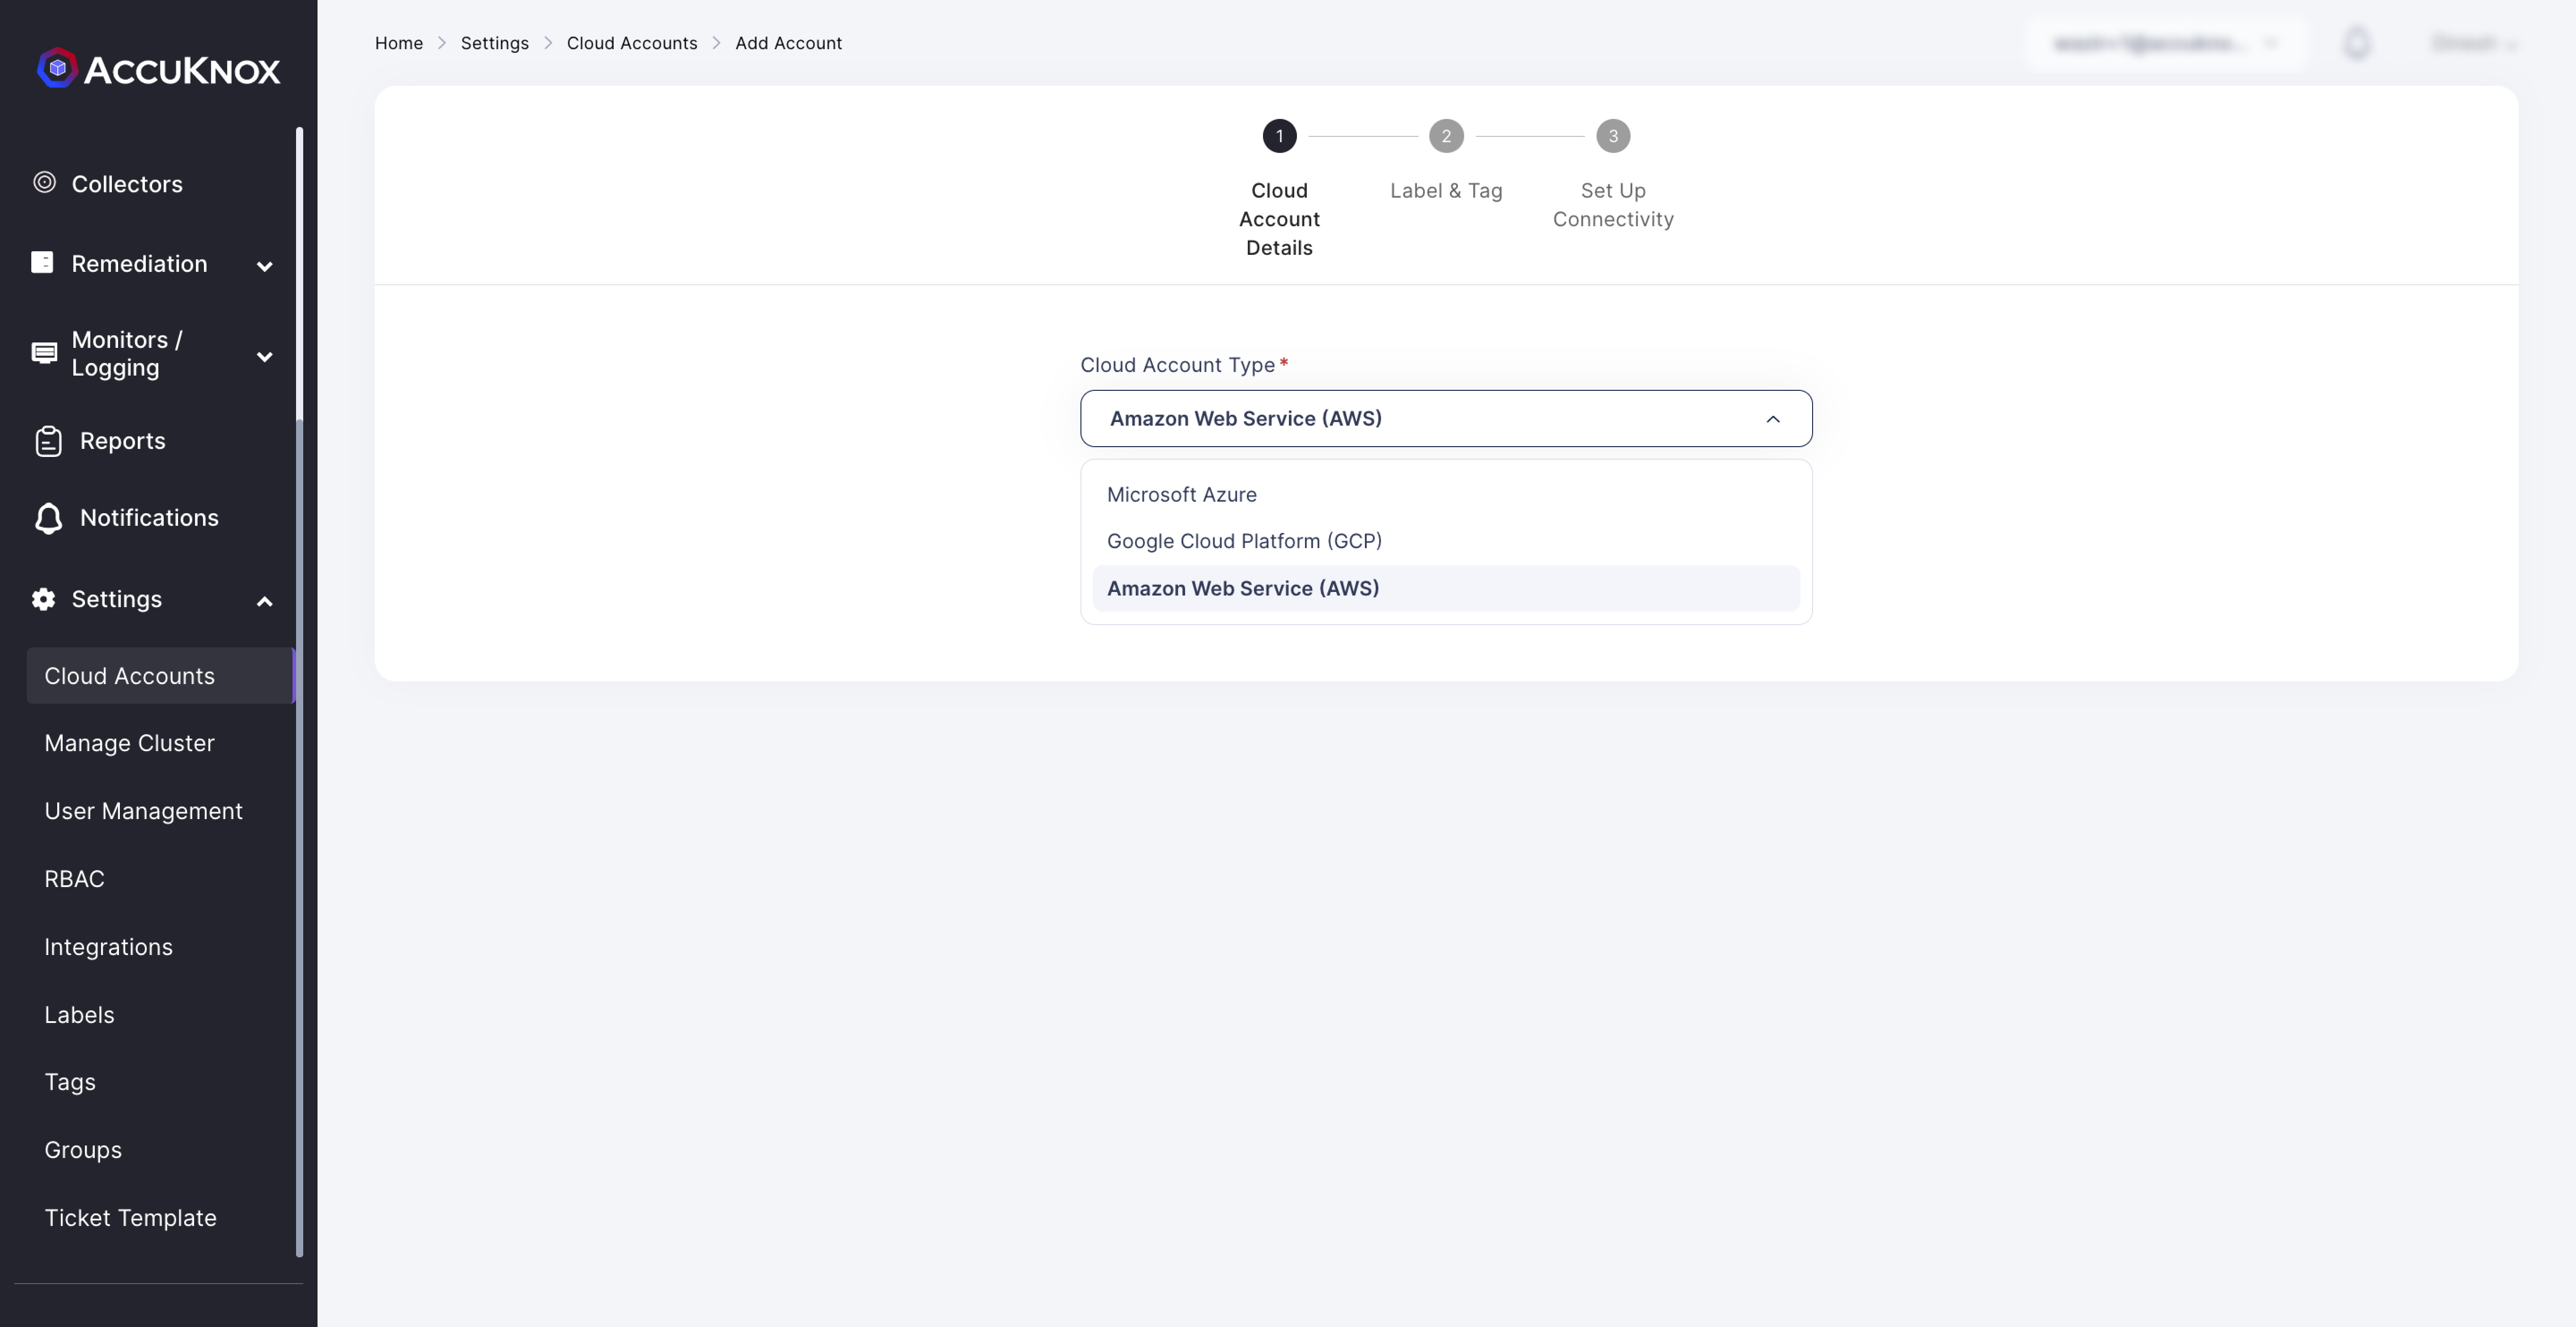The height and width of the screenshot is (1327, 2576).
Task: Open Cloud Accounts under Settings
Action: [160, 676]
